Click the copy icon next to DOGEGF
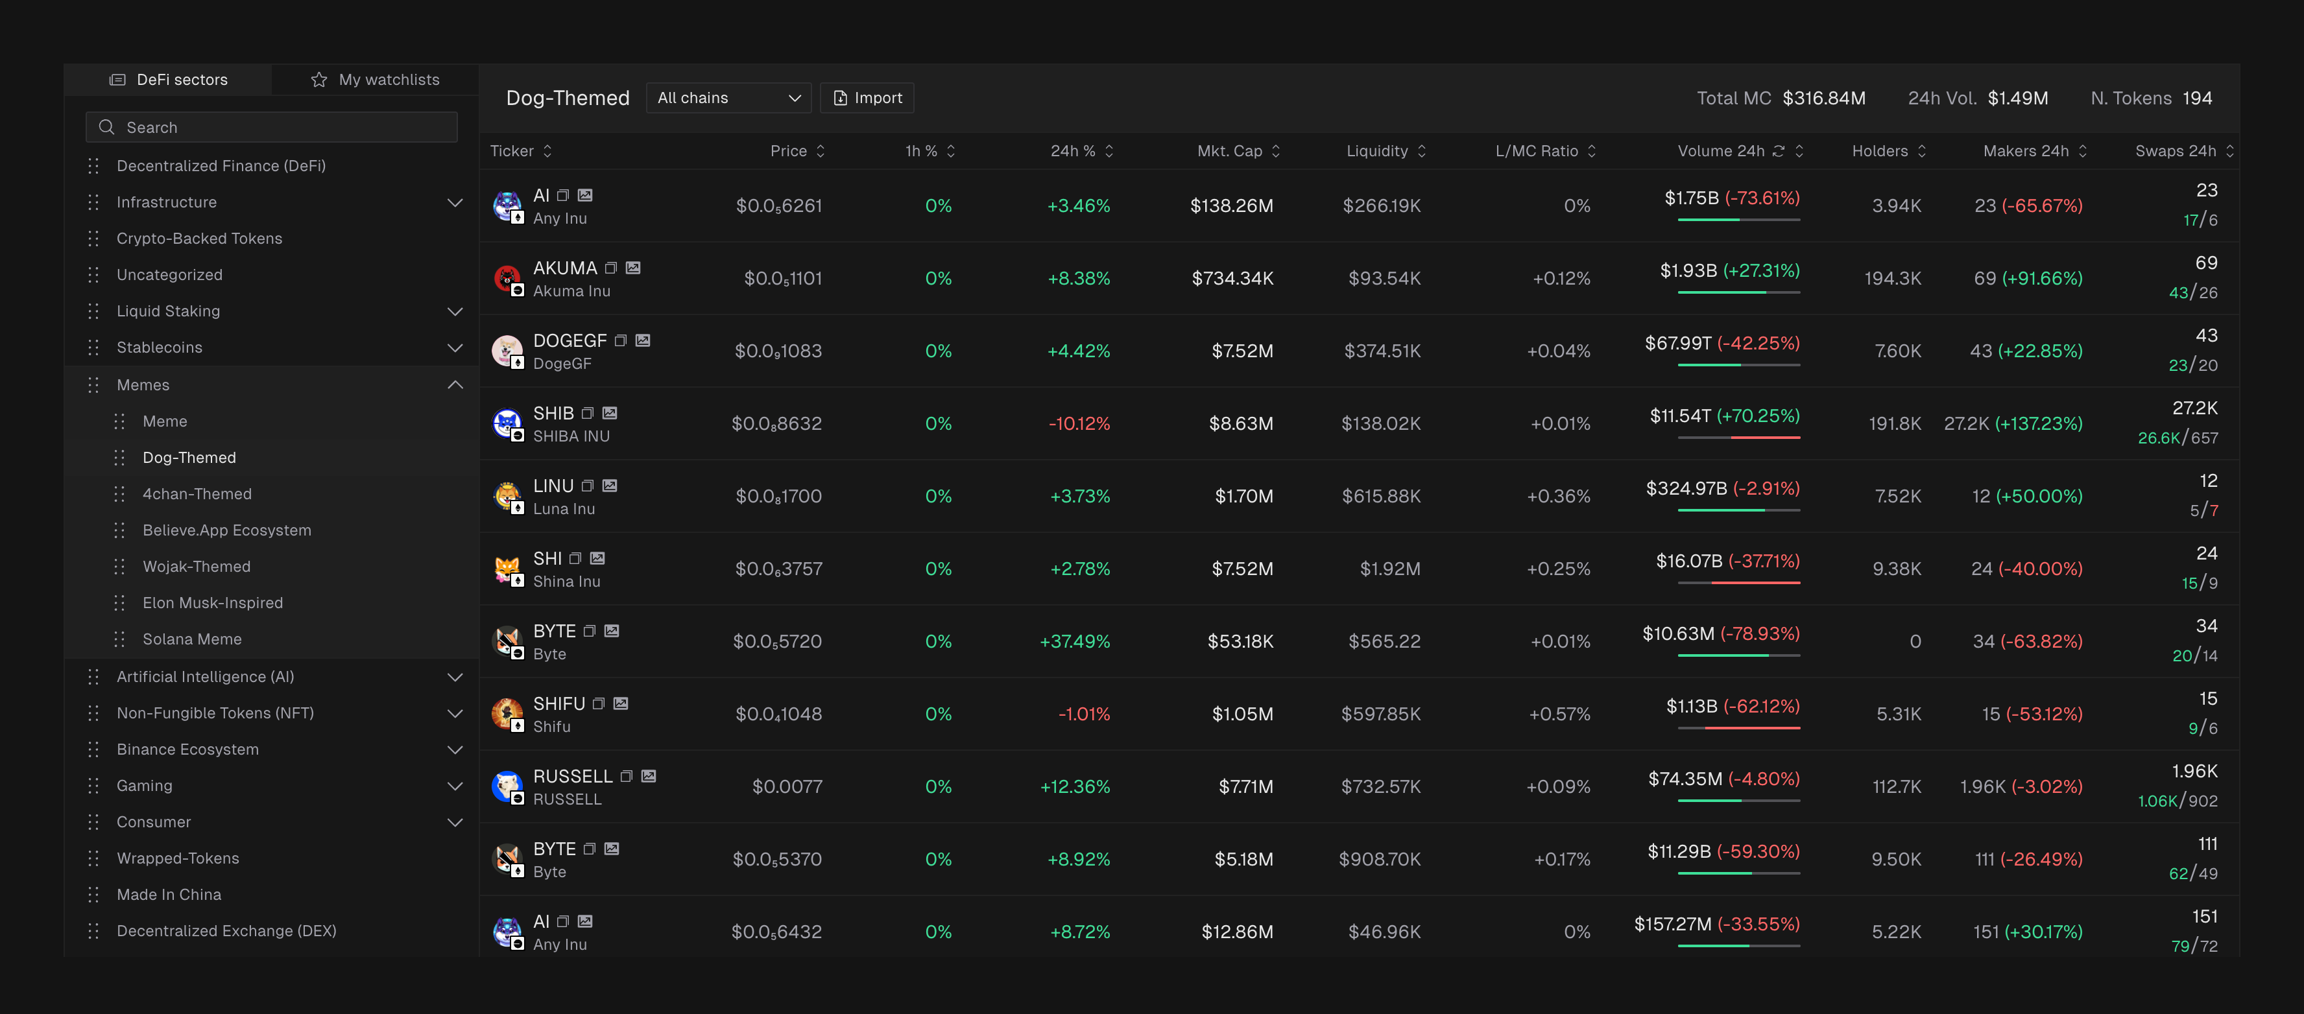The width and height of the screenshot is (2304, 1014). [x=621, y=341]
